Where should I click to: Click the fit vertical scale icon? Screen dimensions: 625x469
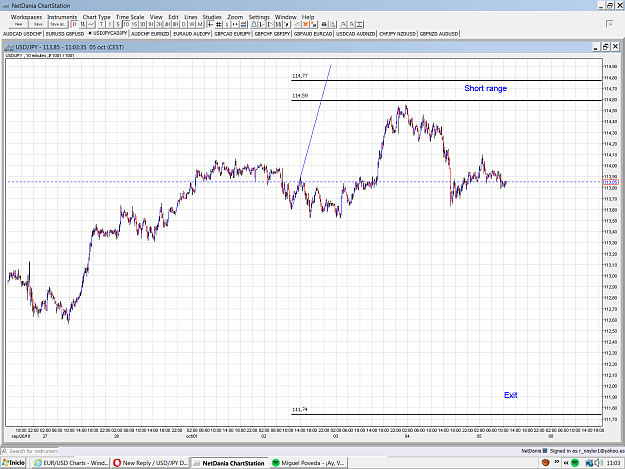point(360,24)
